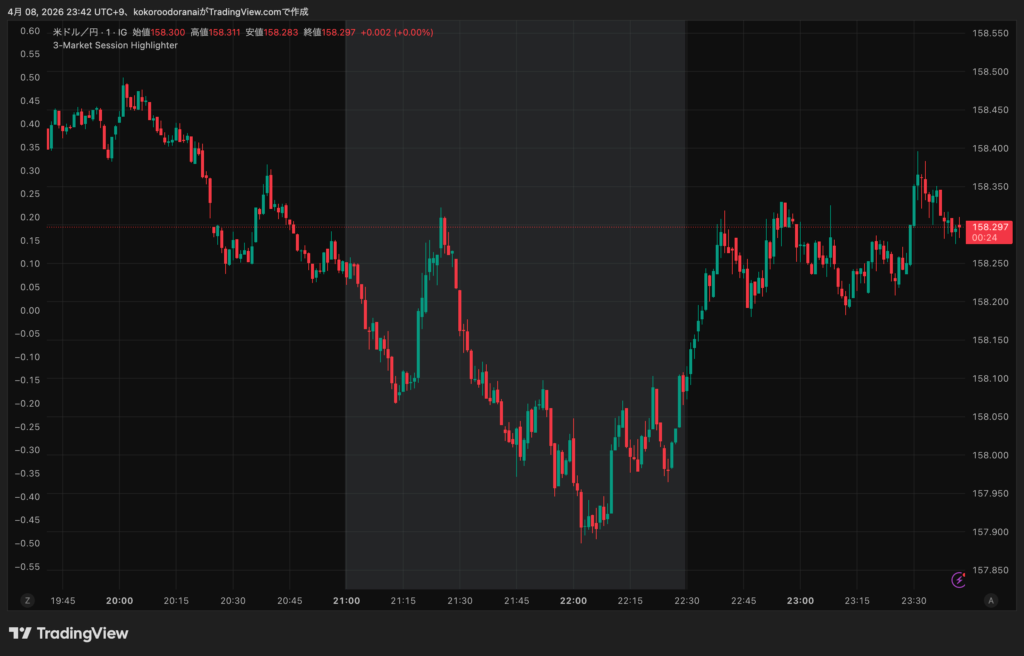Screen dimensions: 1024x656
Task: Click the 157.850 price axis label
Action: [x=989, y=570]
